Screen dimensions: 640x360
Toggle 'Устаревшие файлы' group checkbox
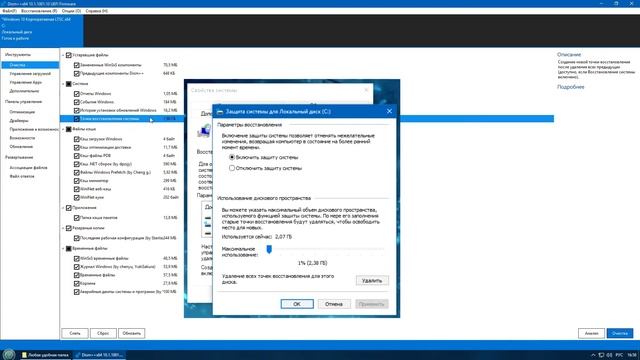click(x=69, y=55)
